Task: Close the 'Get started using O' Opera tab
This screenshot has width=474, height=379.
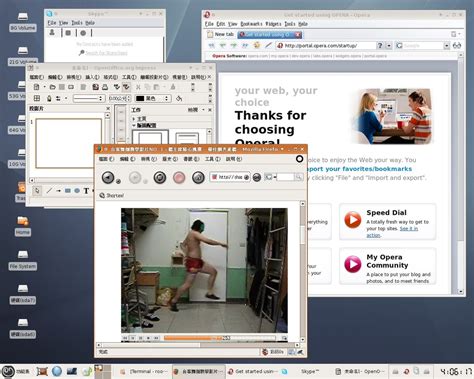Action: pyautogui.click(x=298, y=35)
